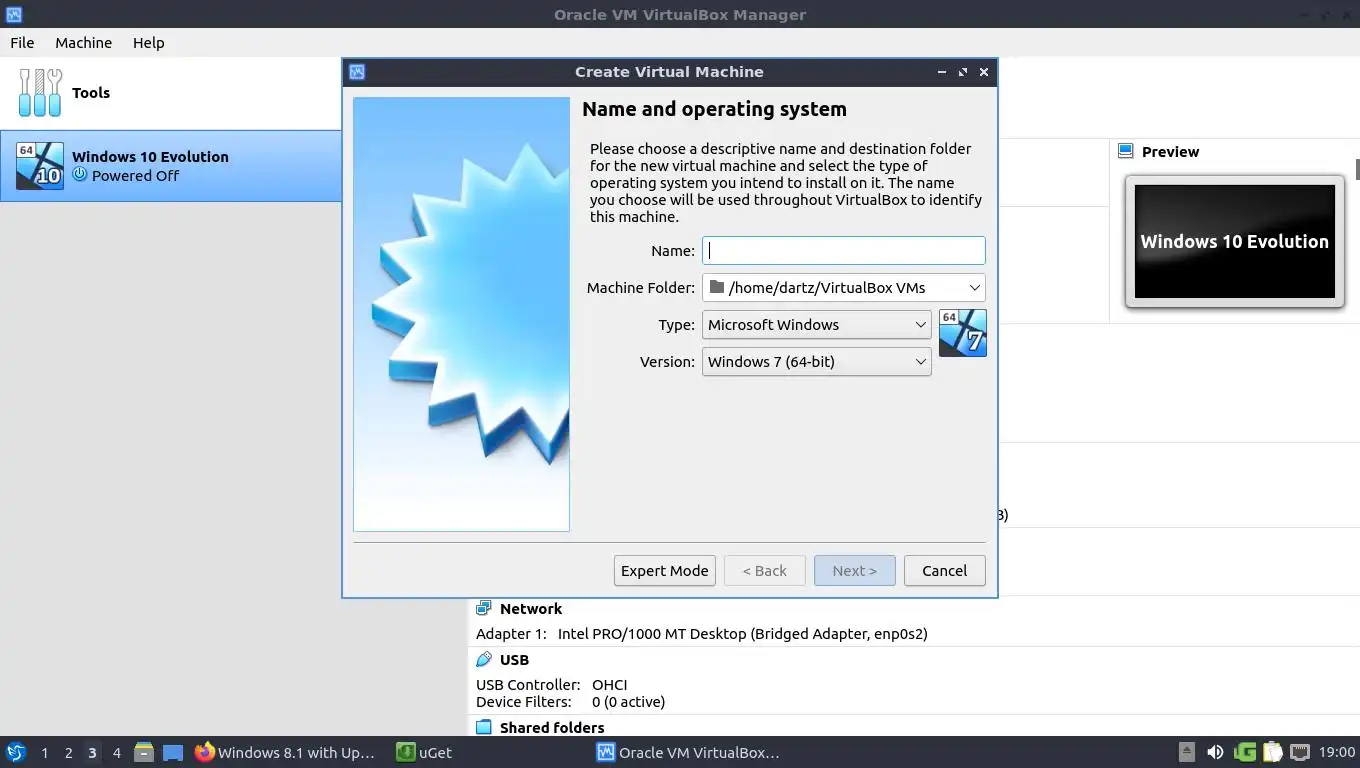This screenshot has width=1360, height=768.
Task: Click the Create Virtual Machine dialog title icon
Action: coord(357,72)
